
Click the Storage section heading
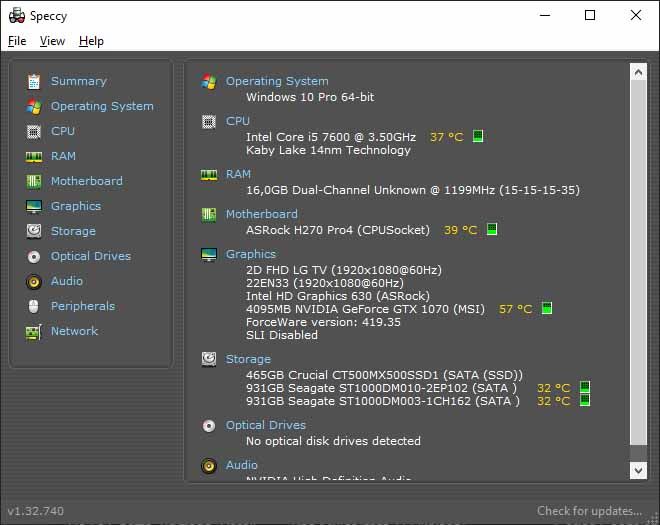[248, 359]
